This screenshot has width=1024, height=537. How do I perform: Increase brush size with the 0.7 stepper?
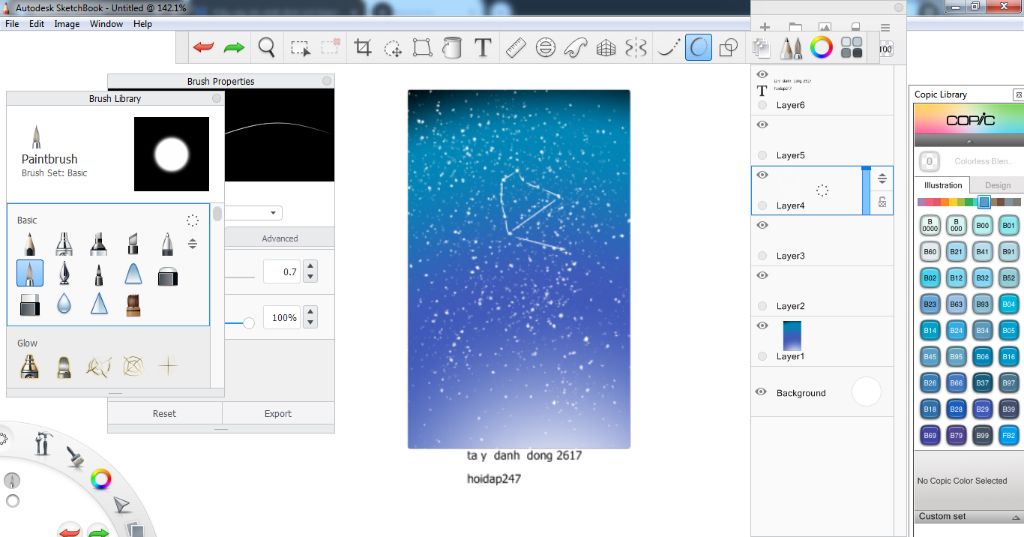coord(311,267)
